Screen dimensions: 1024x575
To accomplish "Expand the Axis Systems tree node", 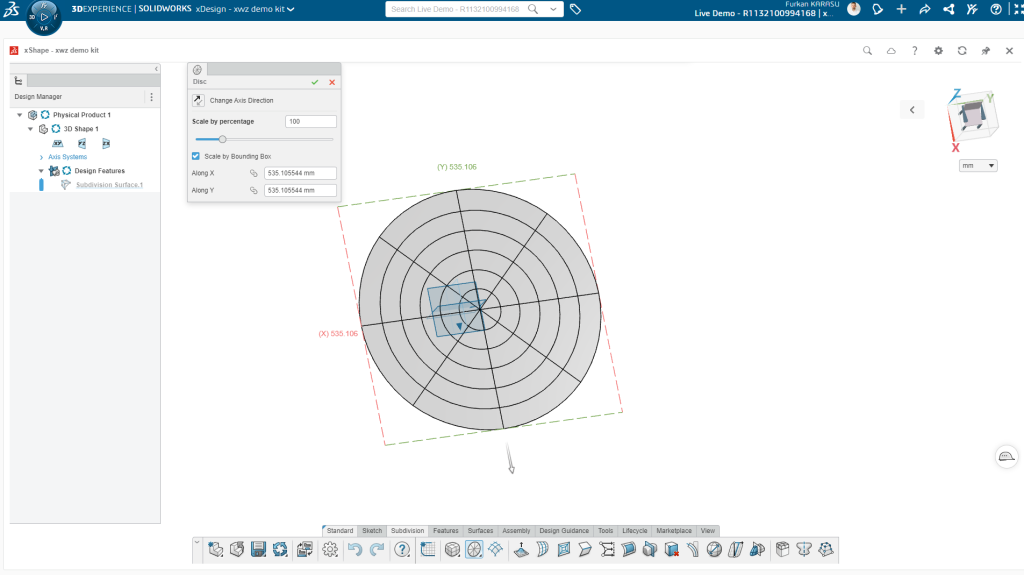I will [x=41, y=157].
